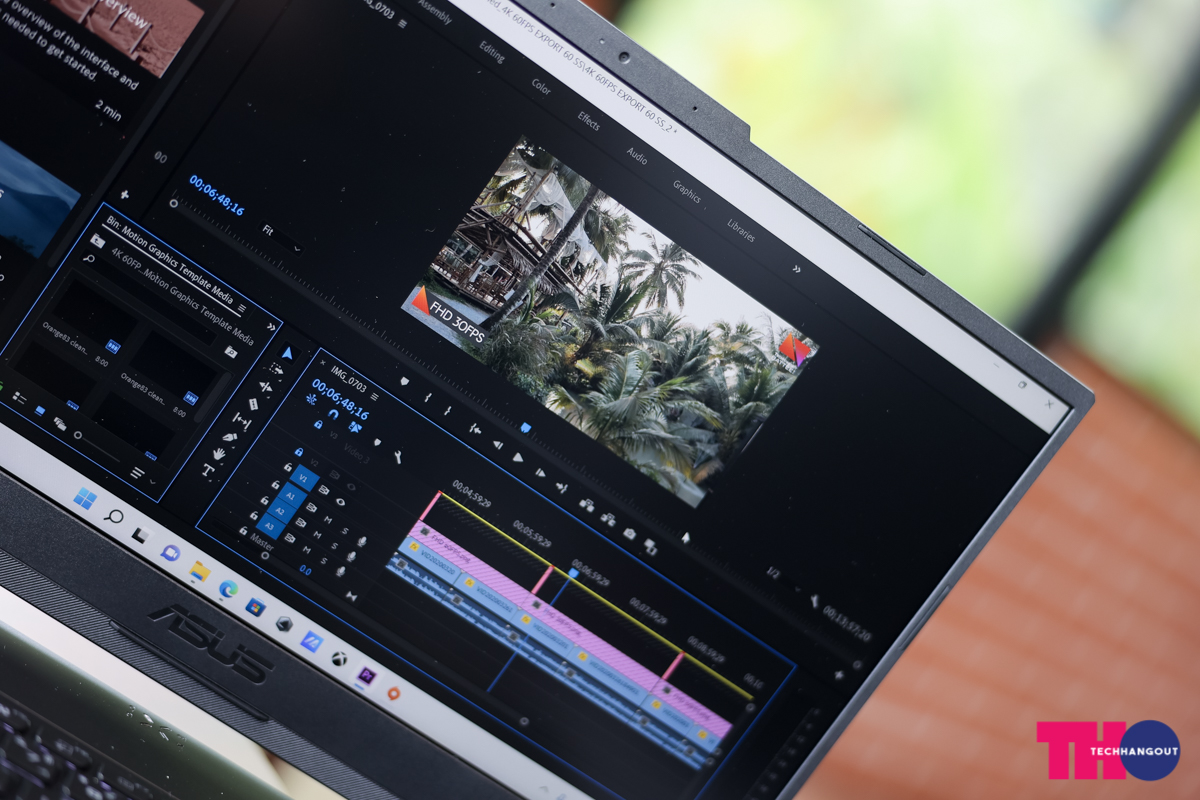This screenshot has width=1200, height=800.
Task: Jump to the In point
Action: point(475,428)
